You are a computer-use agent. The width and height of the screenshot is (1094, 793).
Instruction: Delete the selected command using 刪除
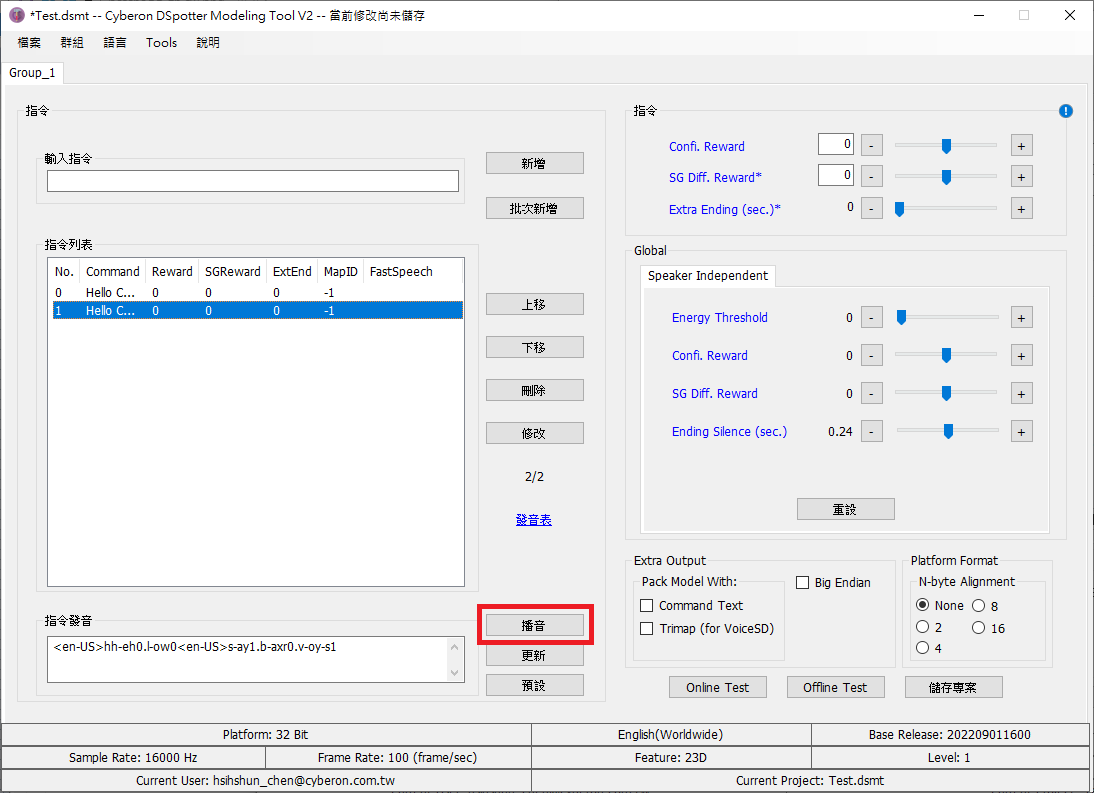click(x=534, y=389)
